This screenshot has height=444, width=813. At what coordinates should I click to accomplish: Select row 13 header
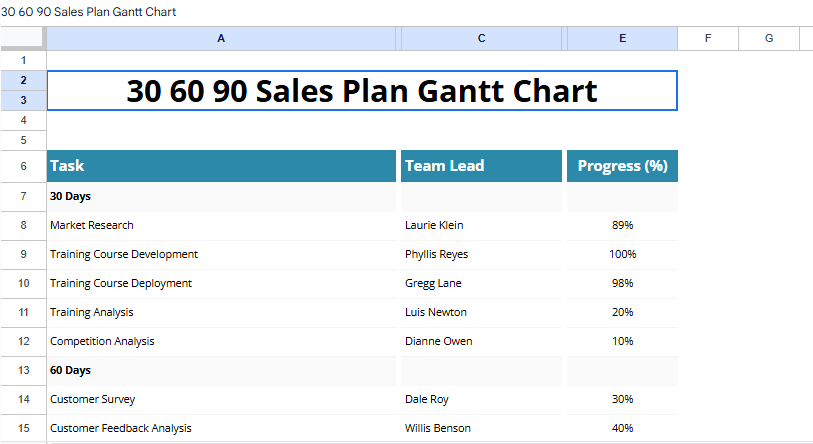tap(23, 370)
